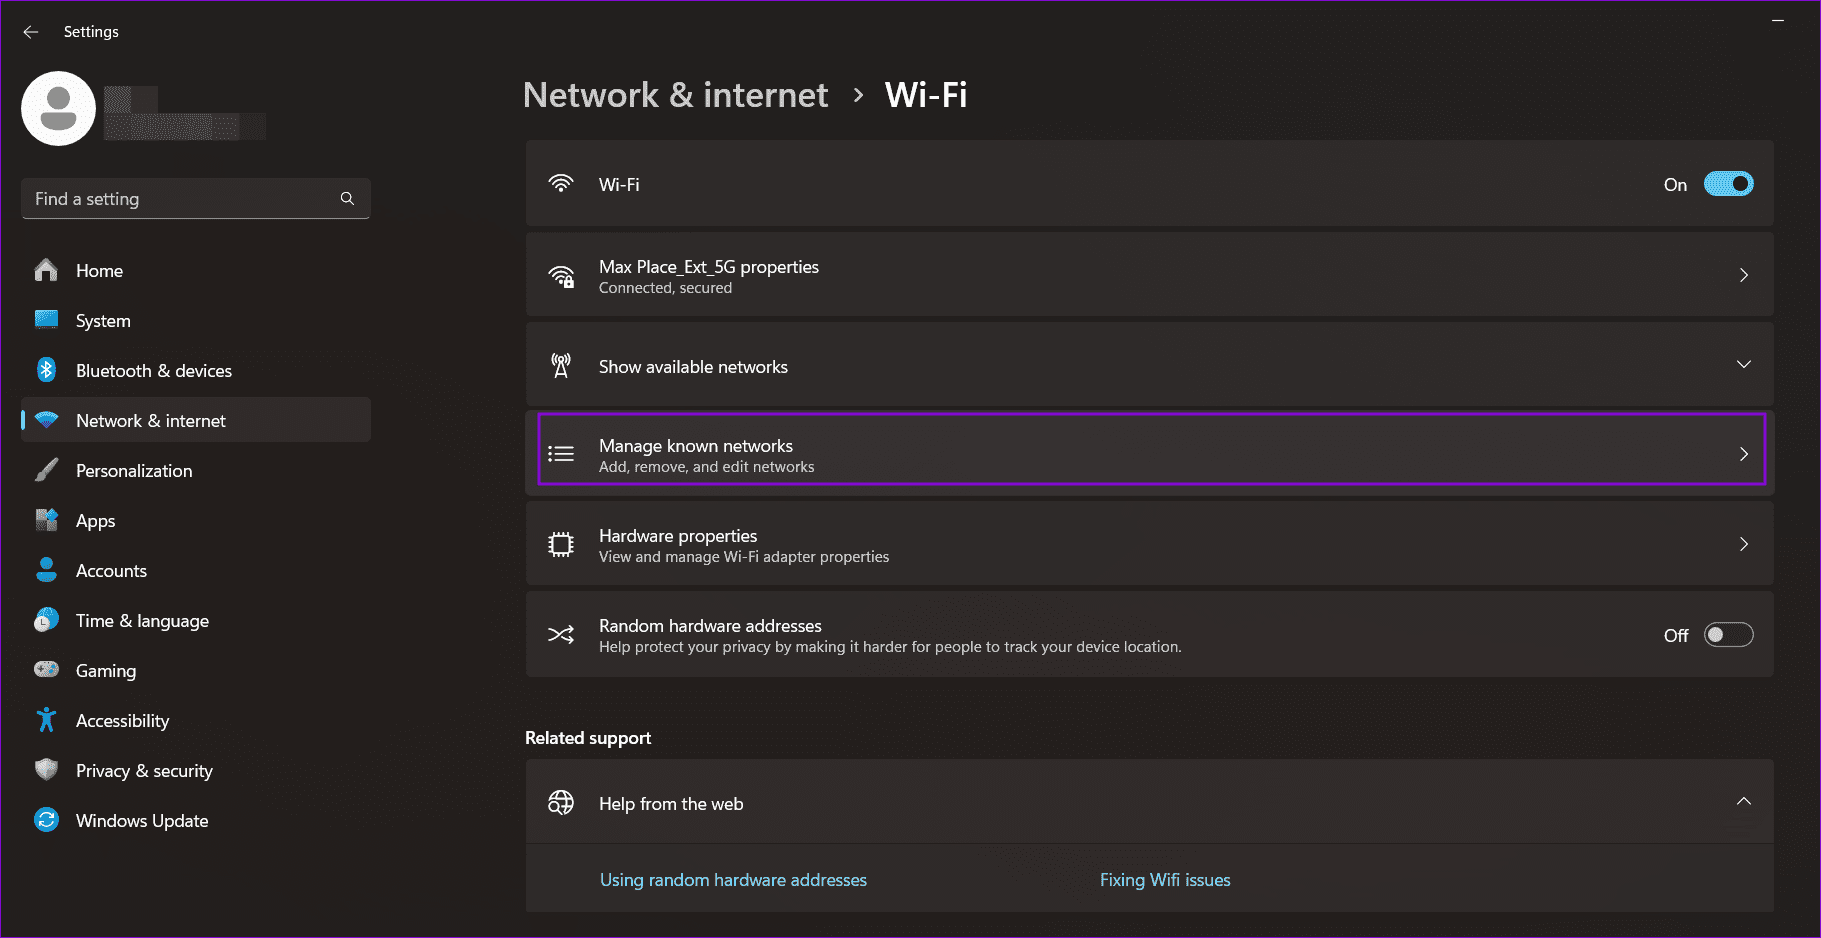Select the System settings icon
This screenshot has height=938, width=1821.
[x=46, y=320]
